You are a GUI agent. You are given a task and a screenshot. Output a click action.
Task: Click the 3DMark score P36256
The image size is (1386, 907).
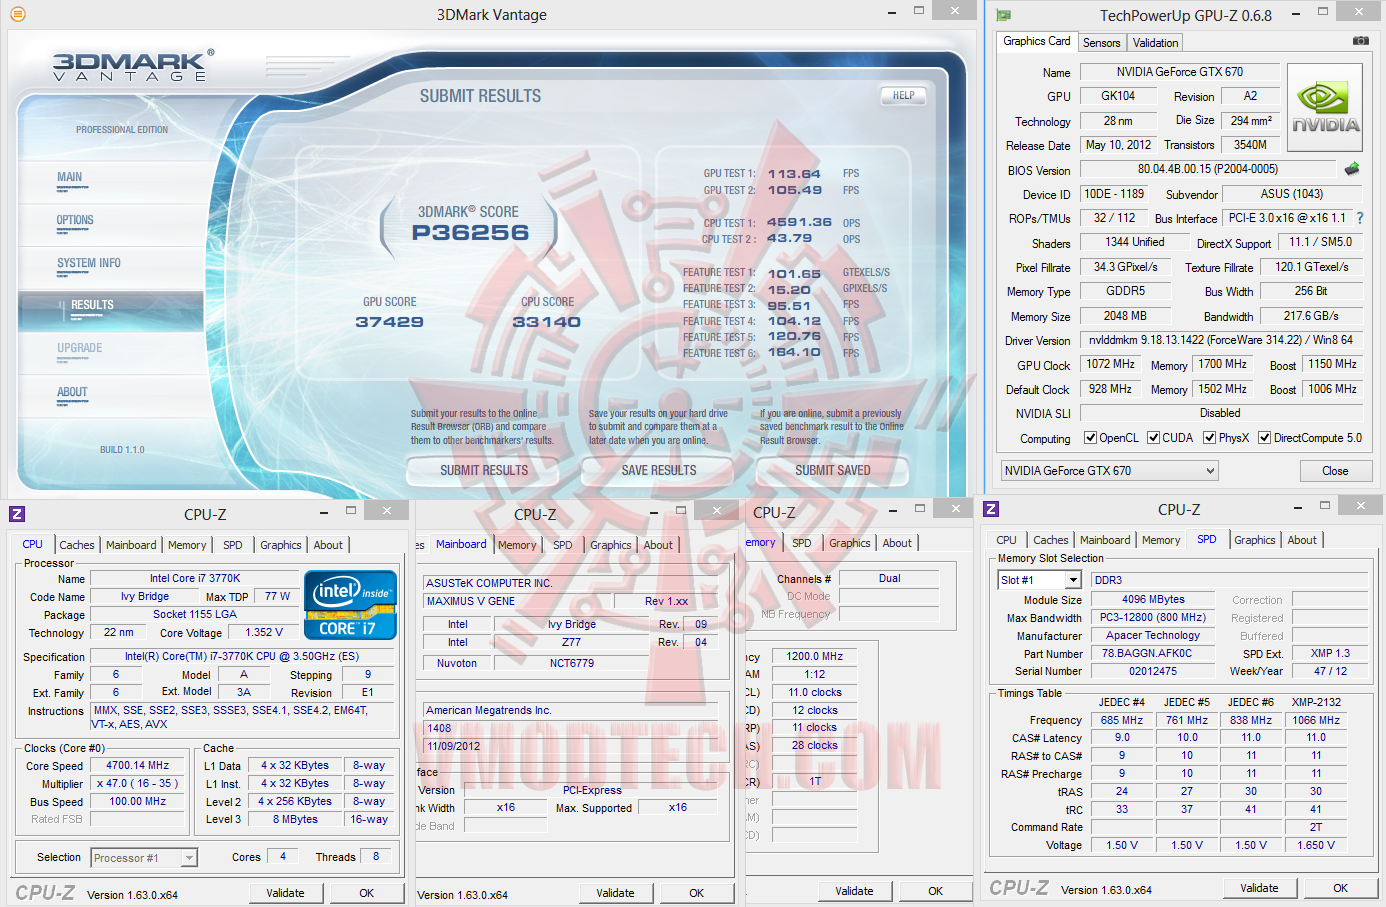[x=470, y=233]
